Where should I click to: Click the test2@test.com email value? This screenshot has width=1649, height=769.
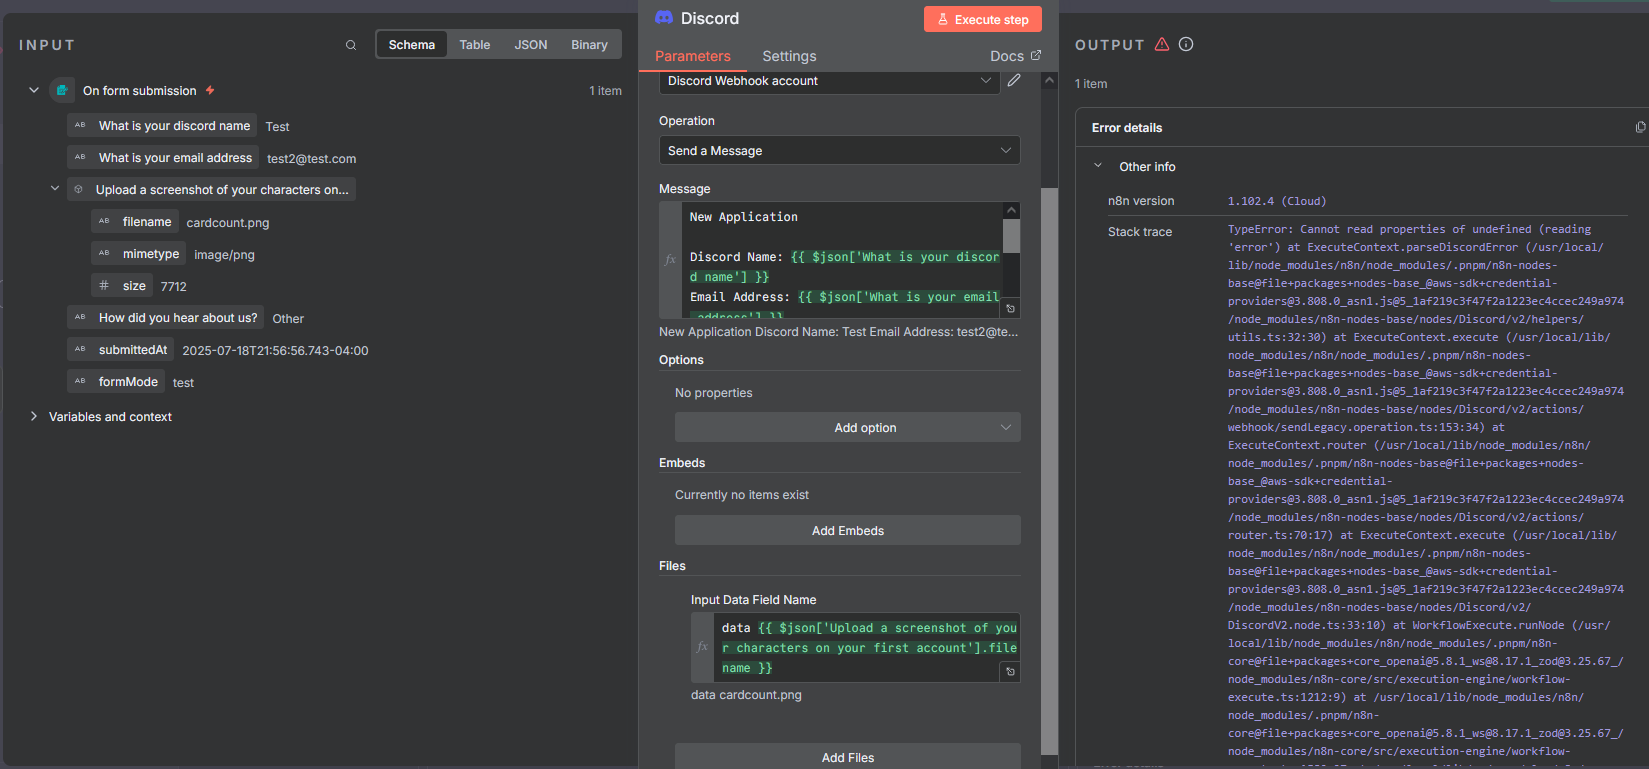312,159
